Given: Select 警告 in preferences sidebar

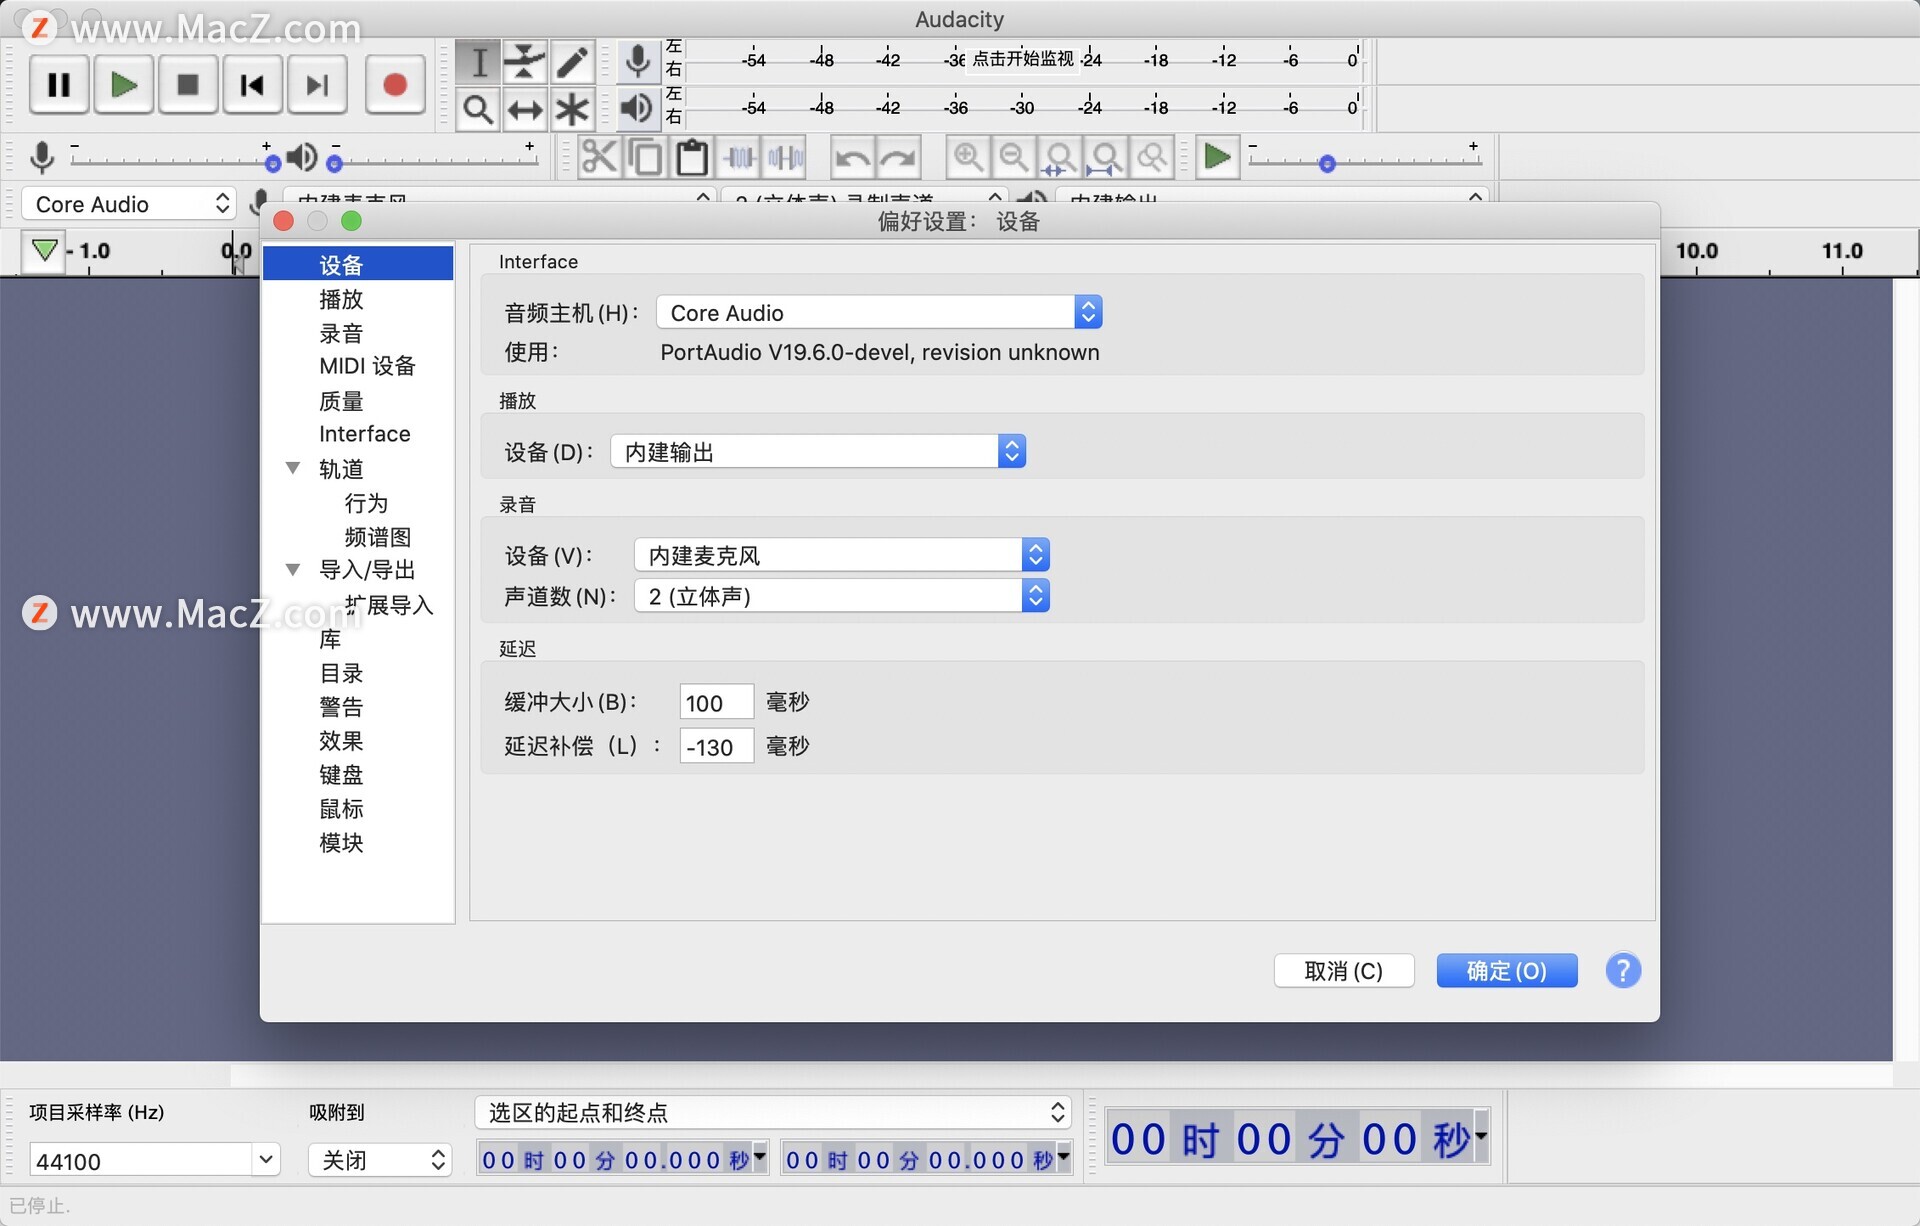Looking at the screenshot, I should pyautogui.click(x=341, y=707).
